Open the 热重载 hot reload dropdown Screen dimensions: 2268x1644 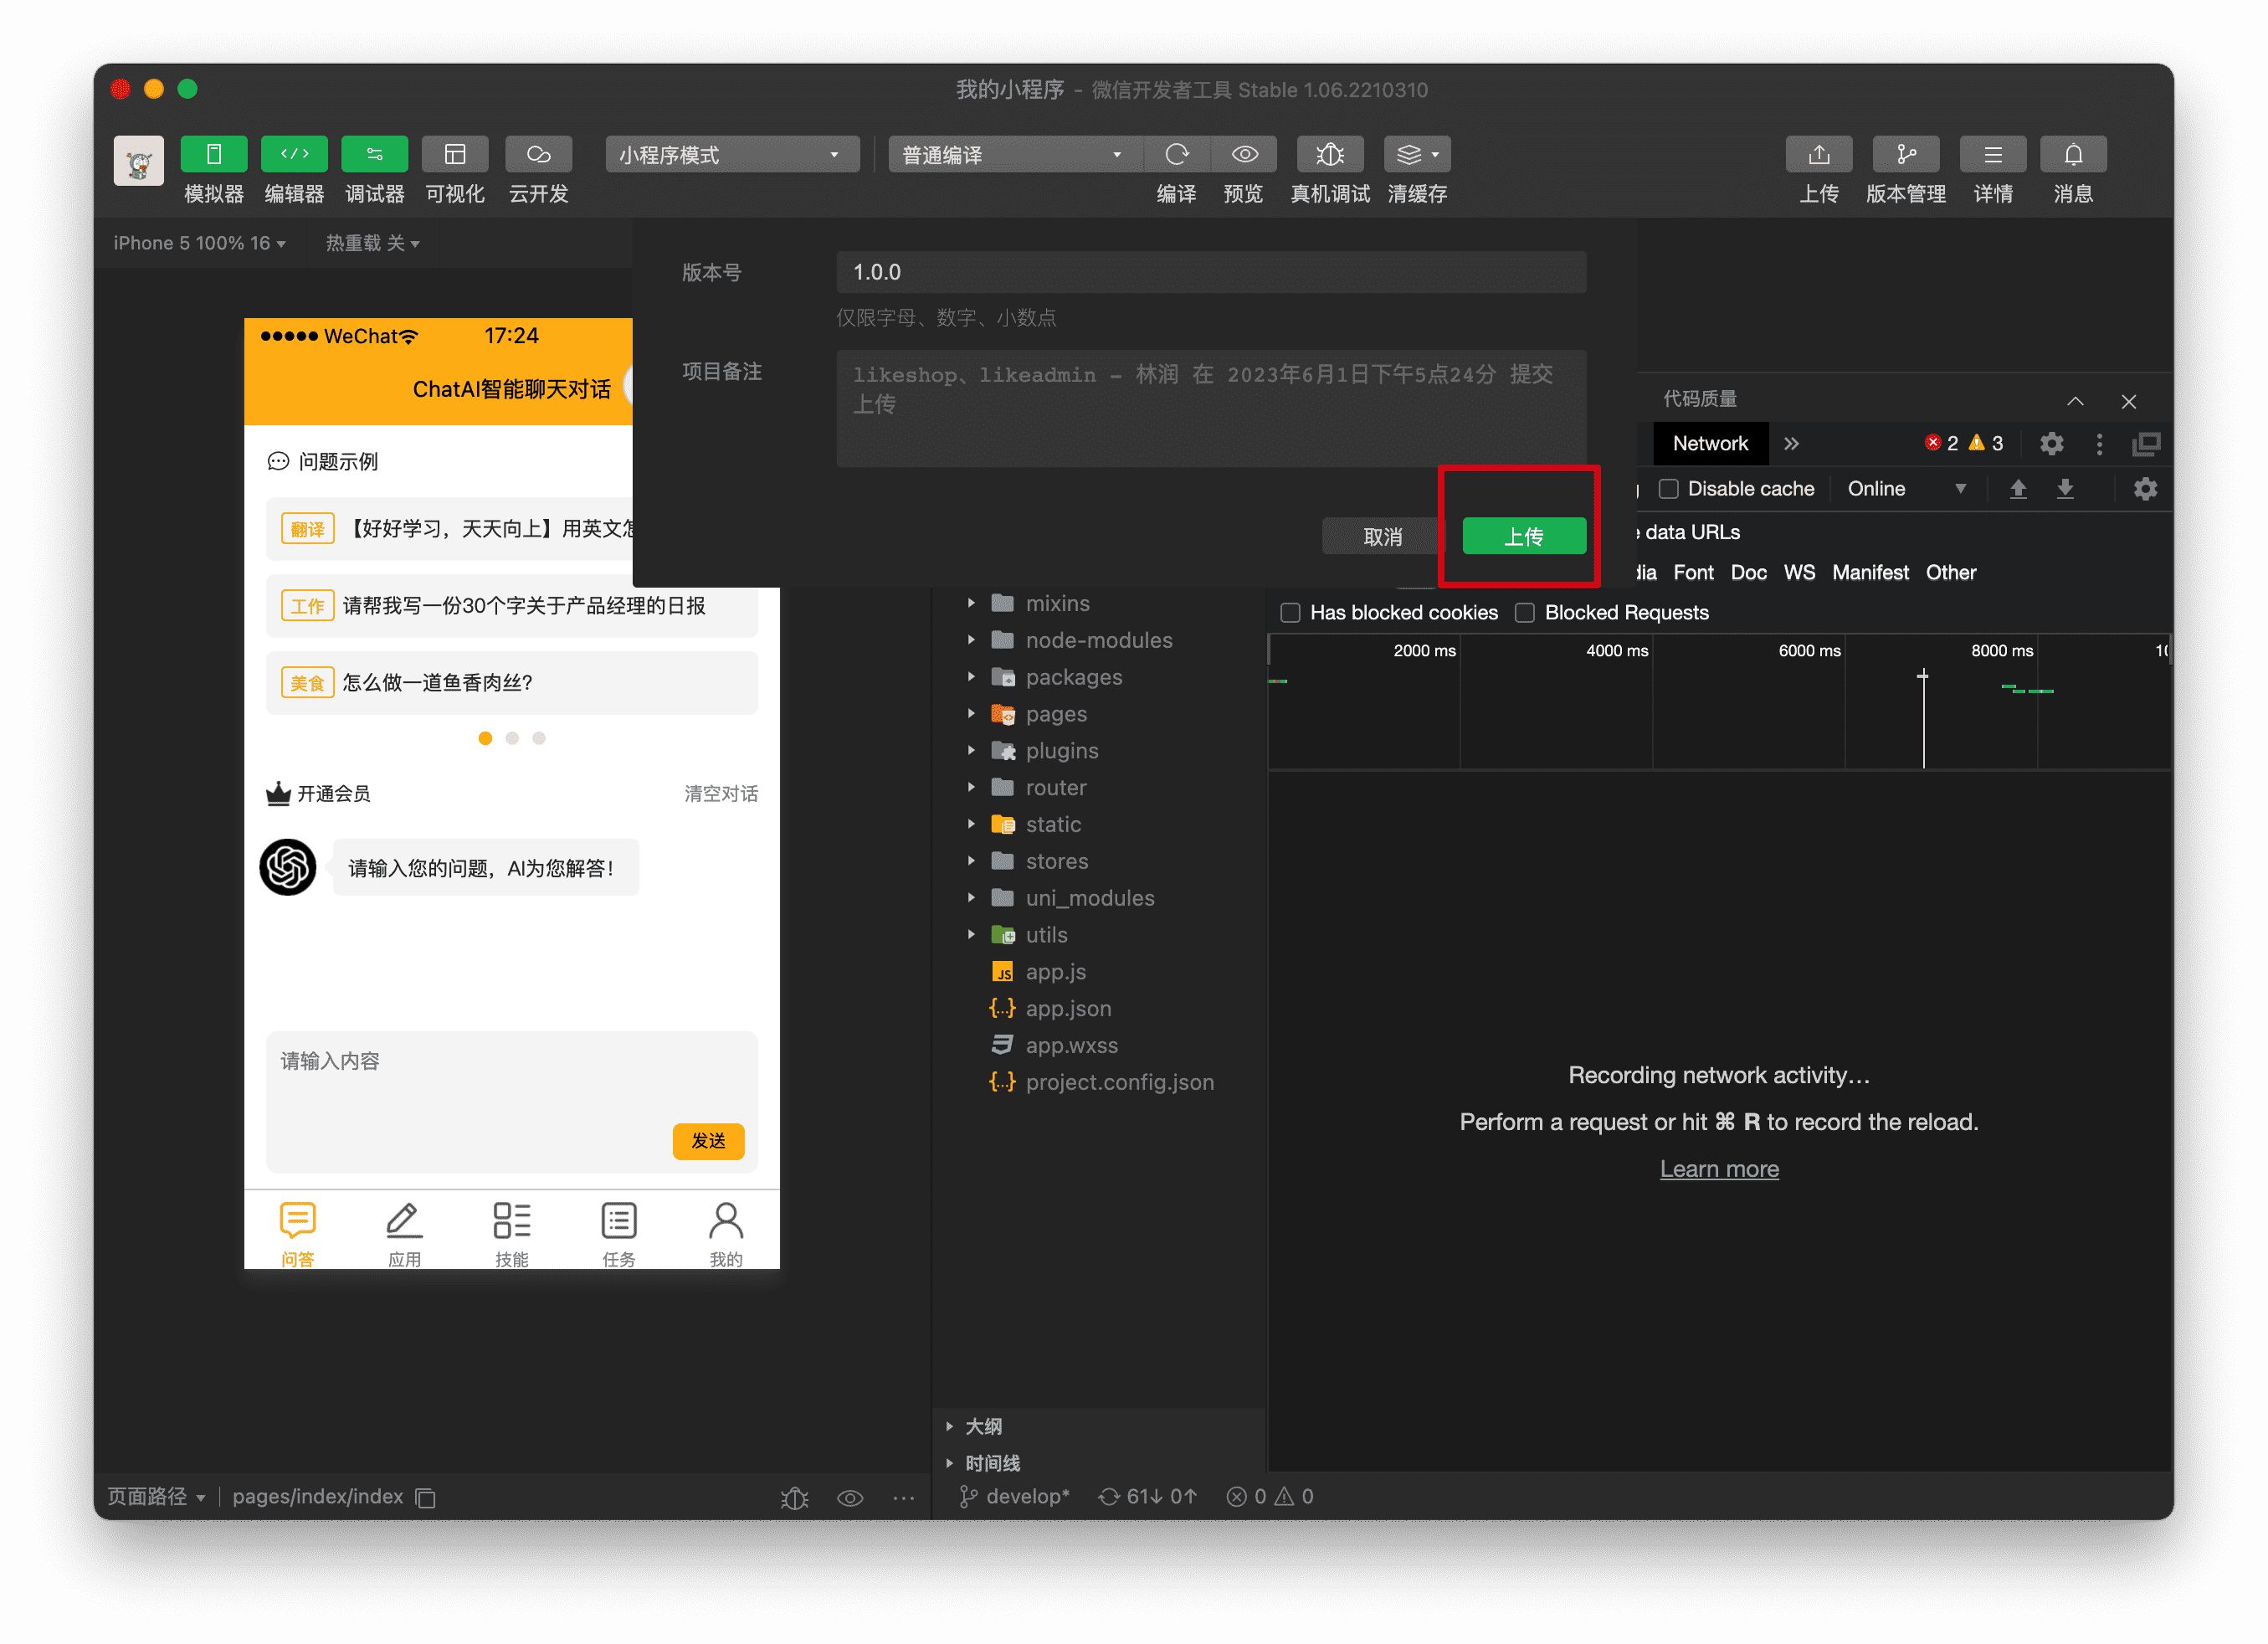(x=372, y=243)
